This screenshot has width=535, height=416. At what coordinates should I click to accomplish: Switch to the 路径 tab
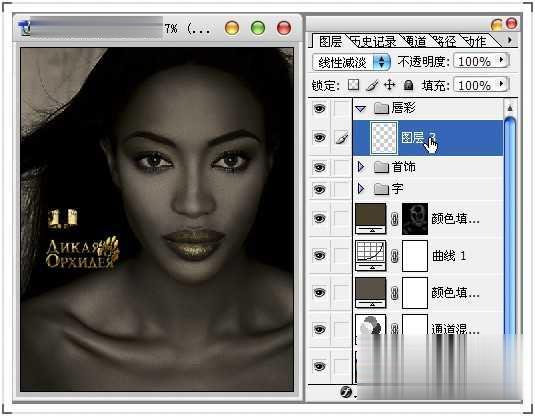[x=445, y=41]
